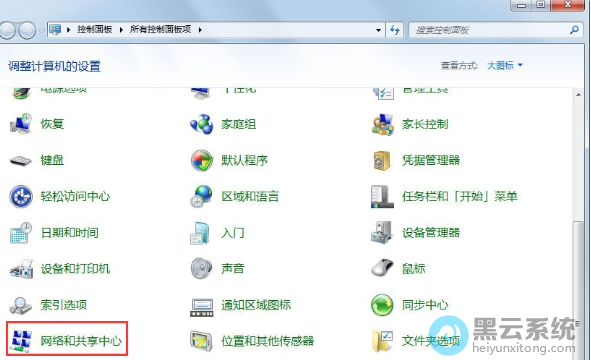The height and width of the screenshot is (360, 591).
Task: Expand the arrow after 所有控制面板项 breadcrumb
Action: (x=200, y=30)
